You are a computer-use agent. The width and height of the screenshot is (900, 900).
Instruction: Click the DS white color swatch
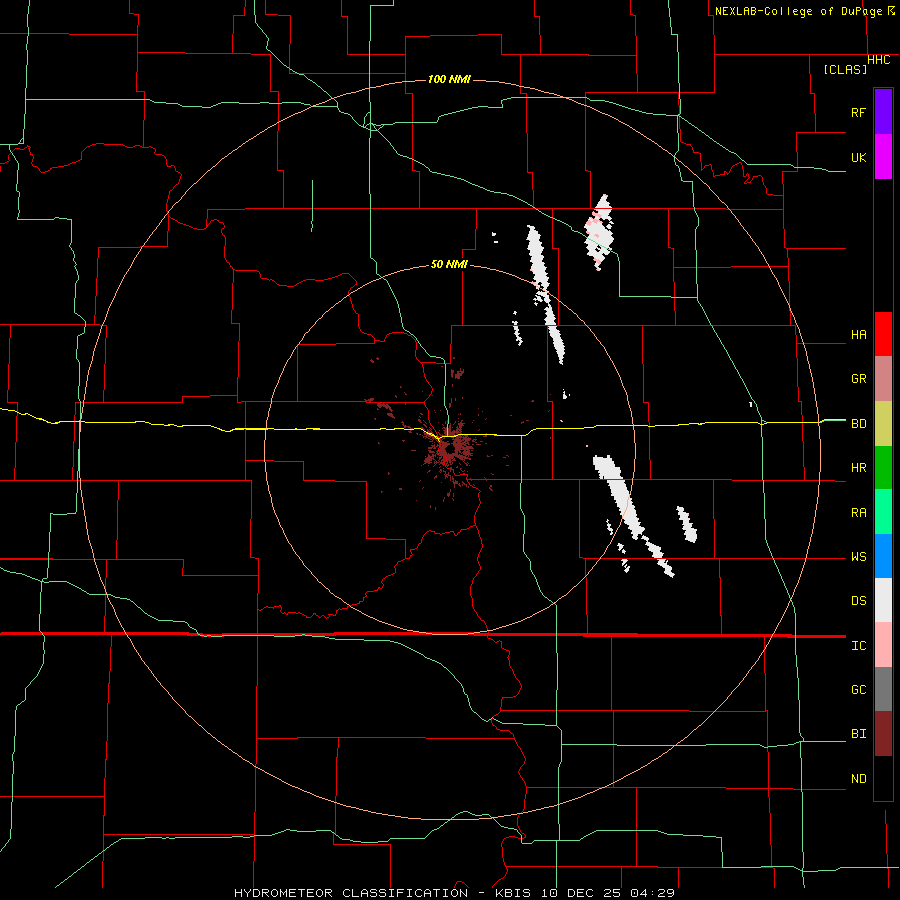point(883,600)
